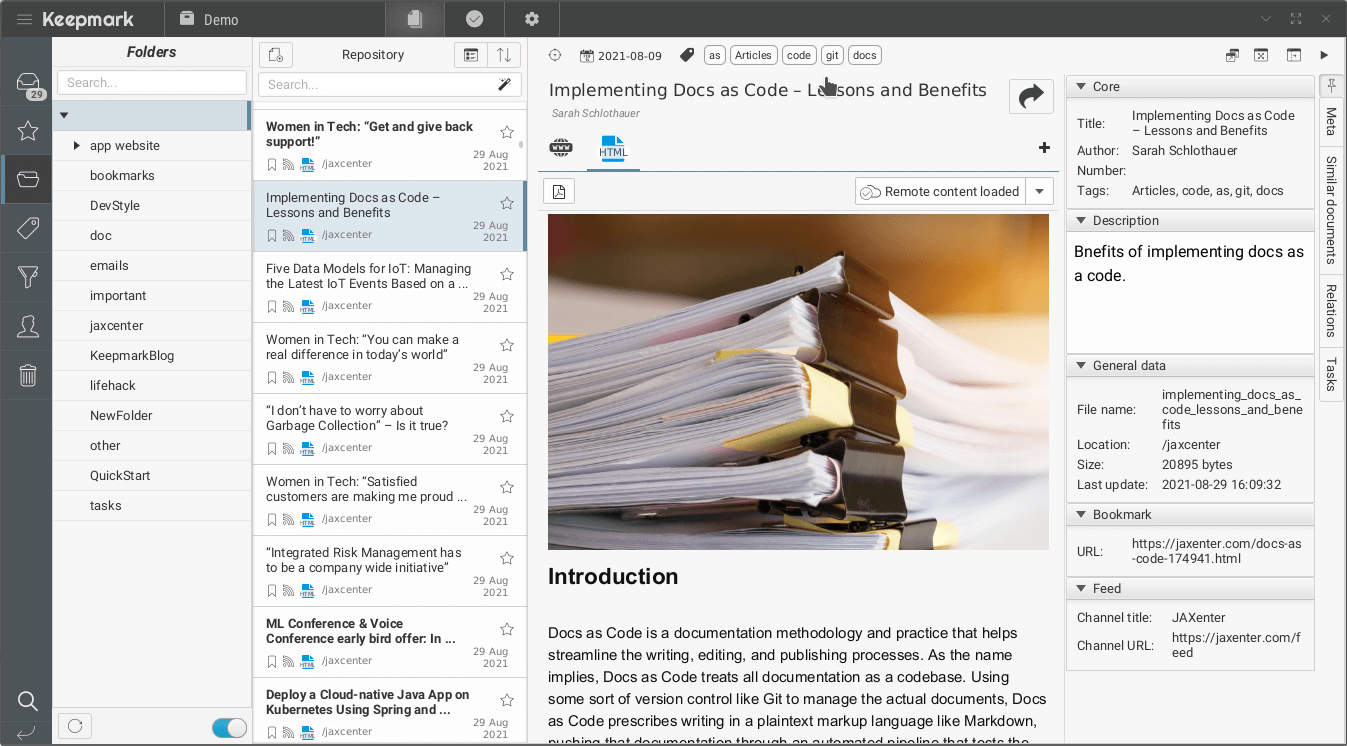This screenshot has height=746, width=1347.
Task: Click the sort order icon in Repository header
Action: click(505, 56)
